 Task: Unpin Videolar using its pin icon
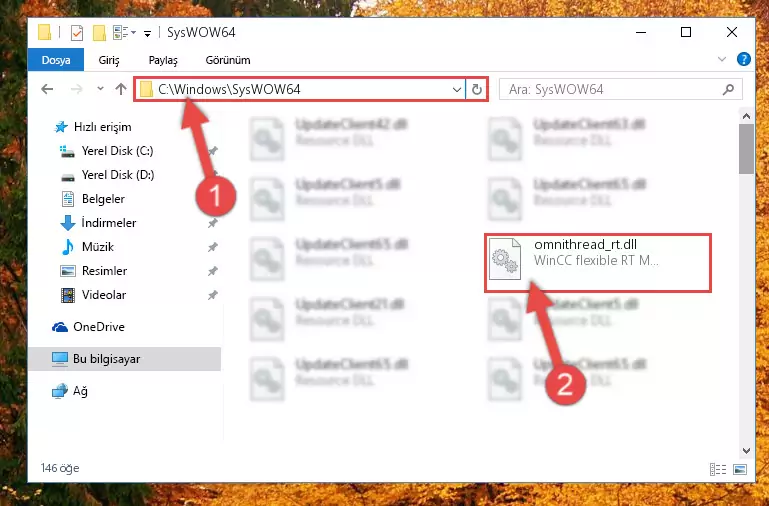(212, 295)
